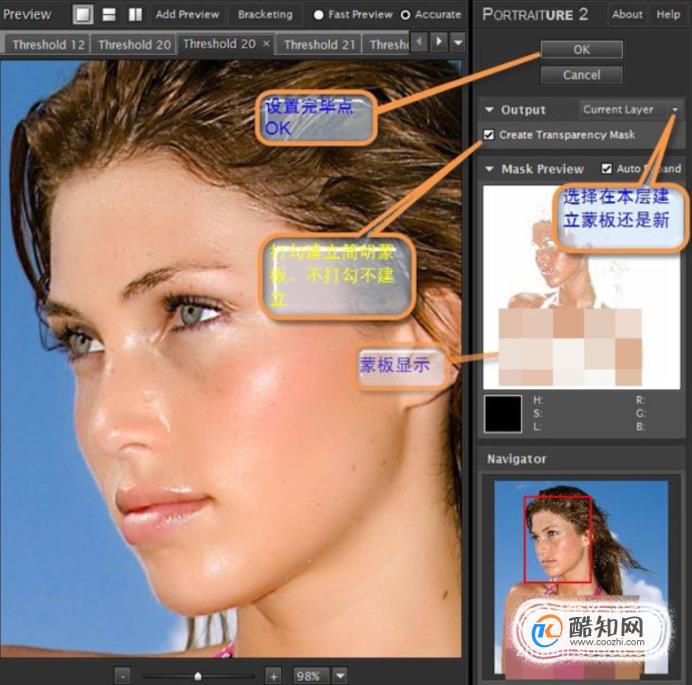Image resolution: width=692 pixels, height=685 pixels.
Task: Open Help from Portraiture header
Action: [x=668, y=15]
